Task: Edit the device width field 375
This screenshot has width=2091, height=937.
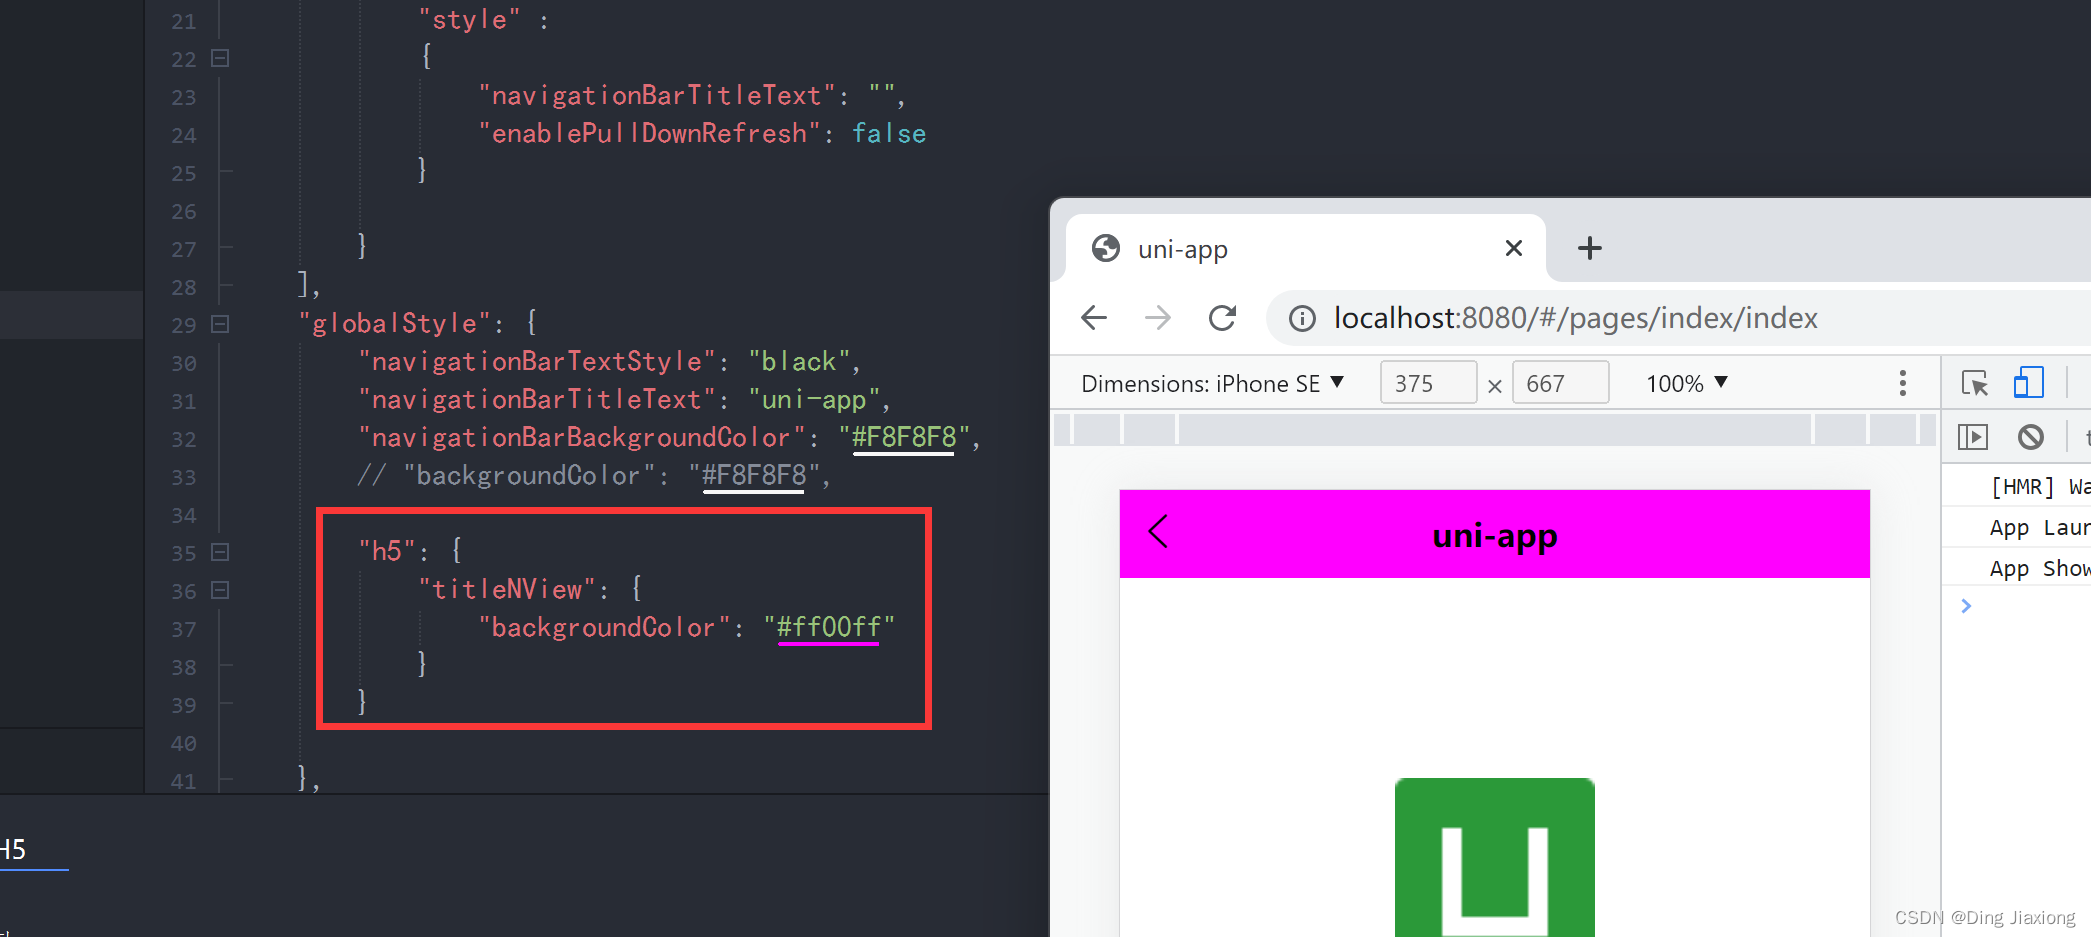Action: pyautogui.click(x=1428, y=383)
